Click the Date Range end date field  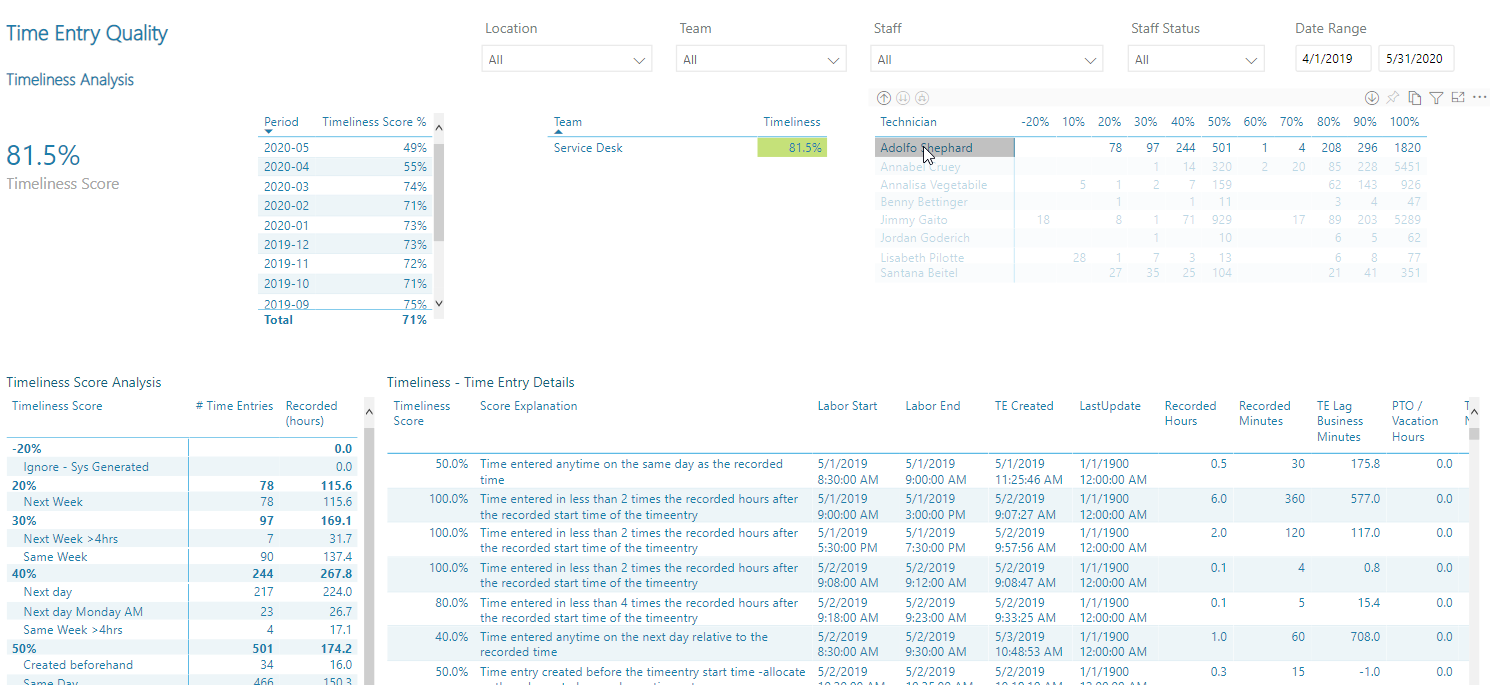point(1416,59)
